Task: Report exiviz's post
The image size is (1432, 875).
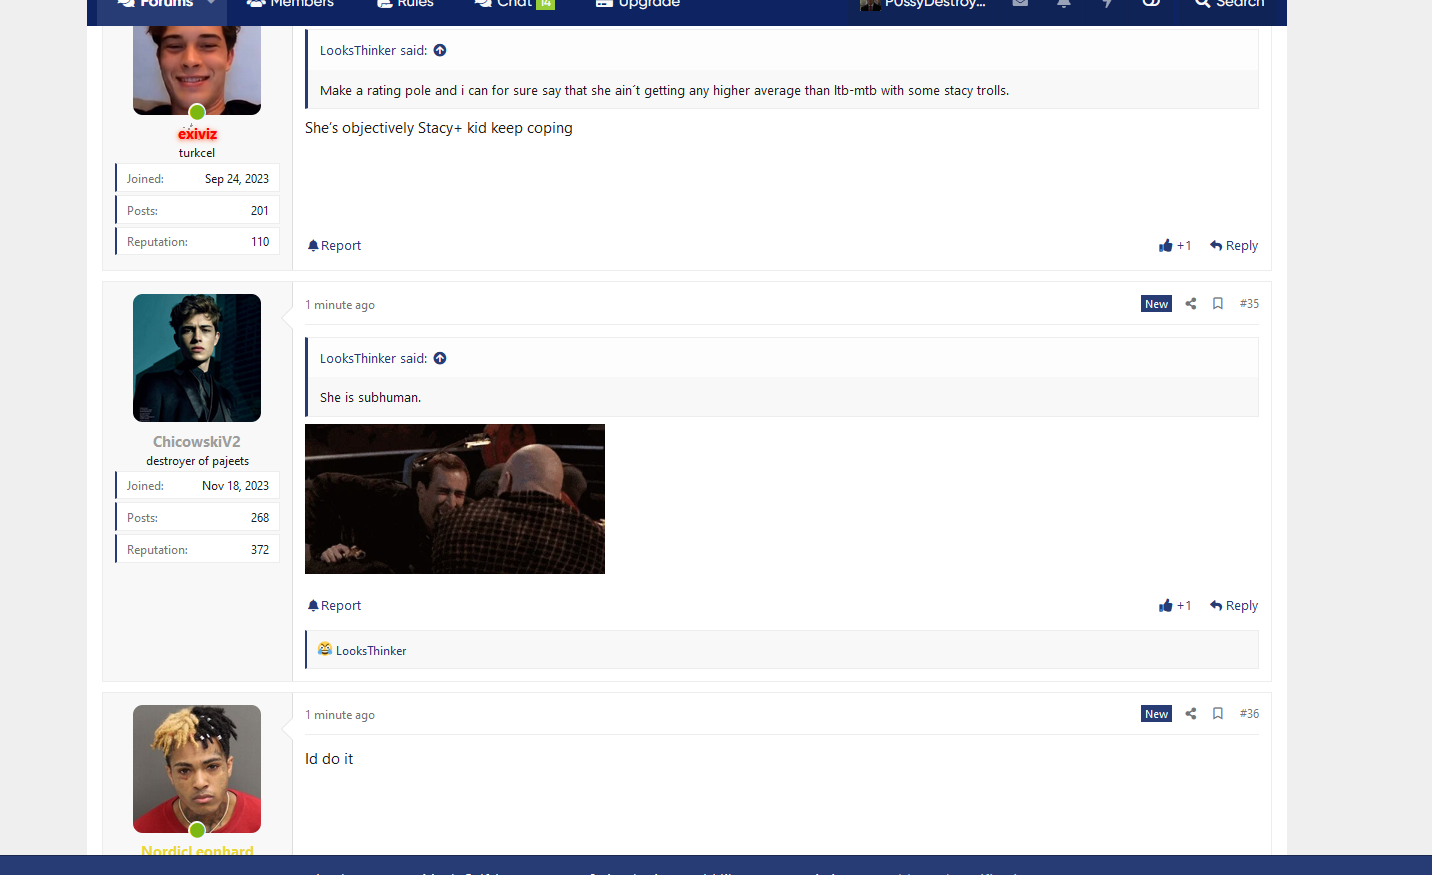Action: point(334,246)
